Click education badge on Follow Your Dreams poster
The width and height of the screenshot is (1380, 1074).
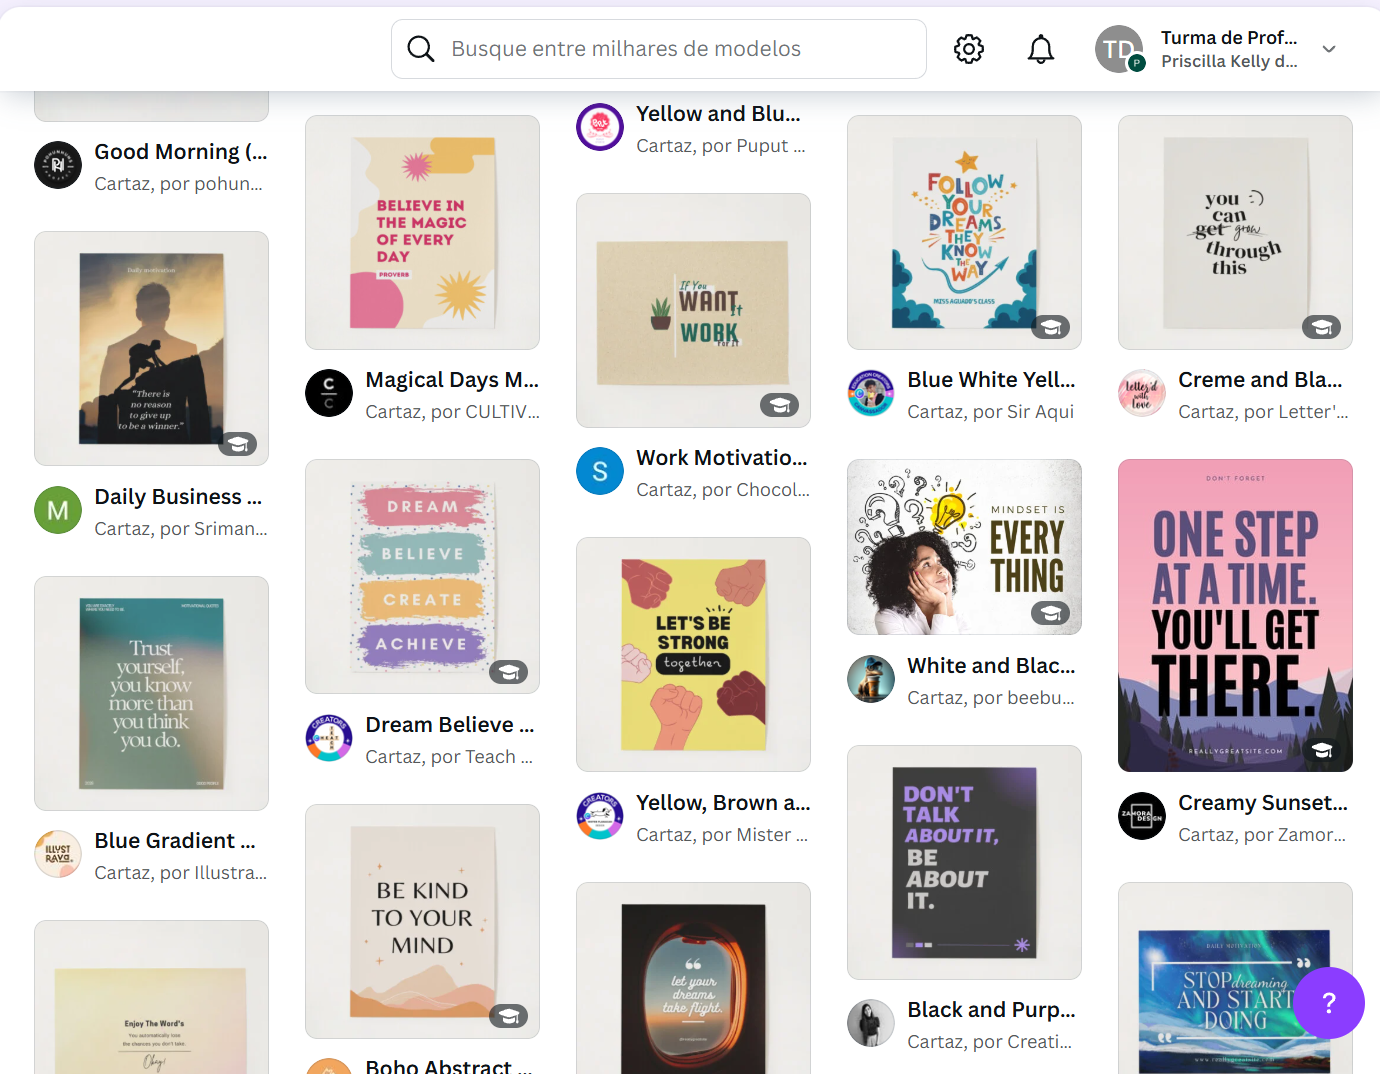click(1050, 327)
